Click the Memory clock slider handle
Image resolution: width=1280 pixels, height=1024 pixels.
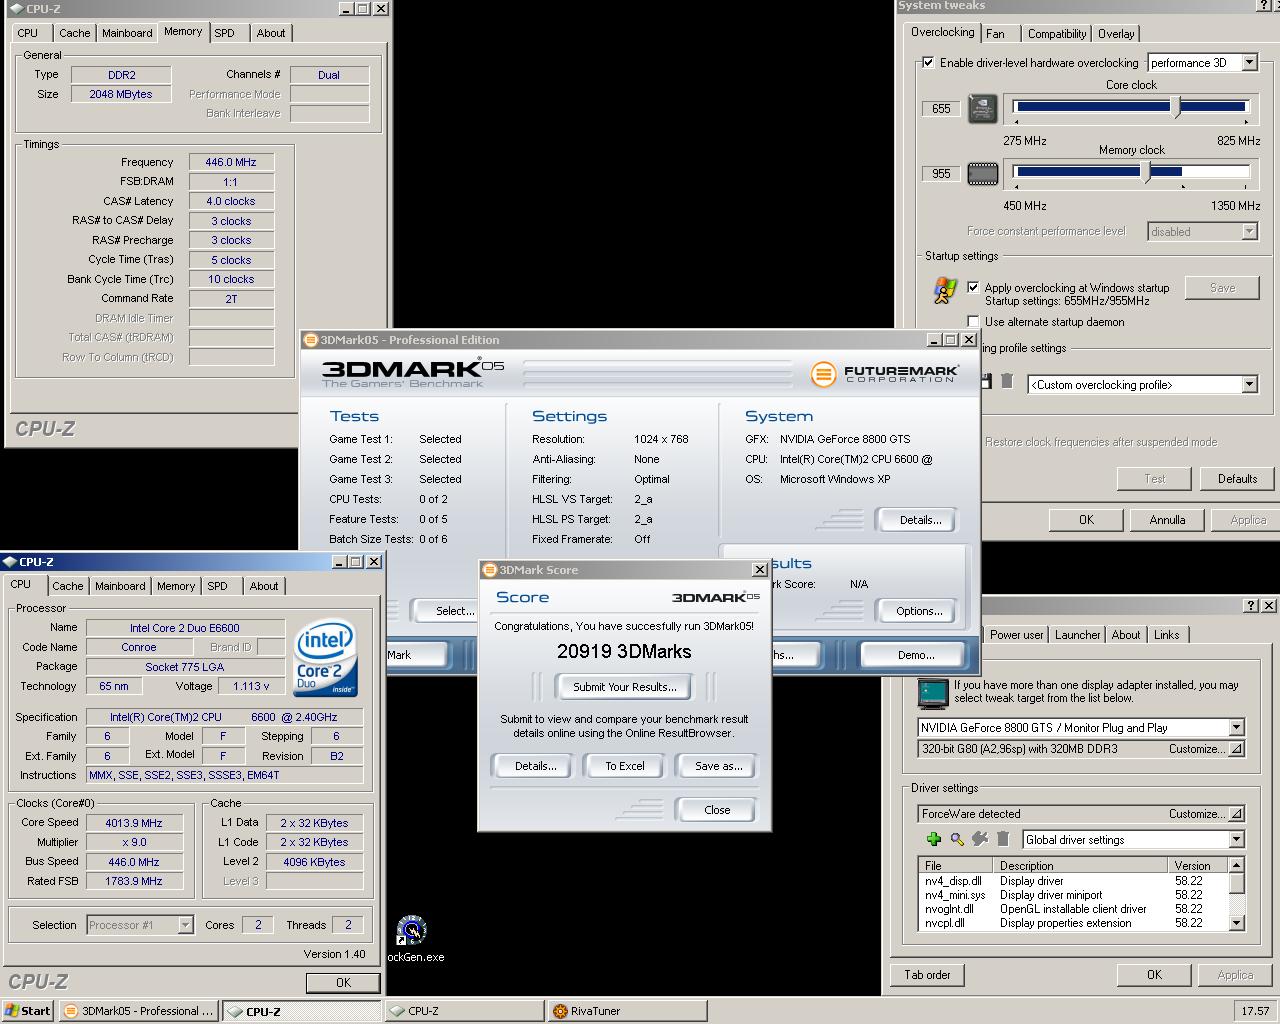[x=1146, y=172]
